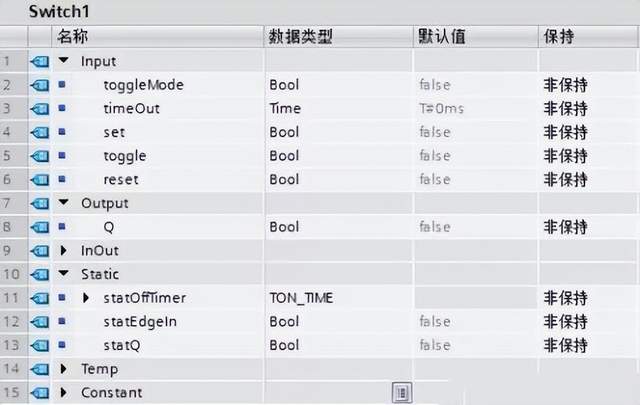This screenshot has height=405, width=640.
Task: Collapse the Static section
Action: coord(65,274)
